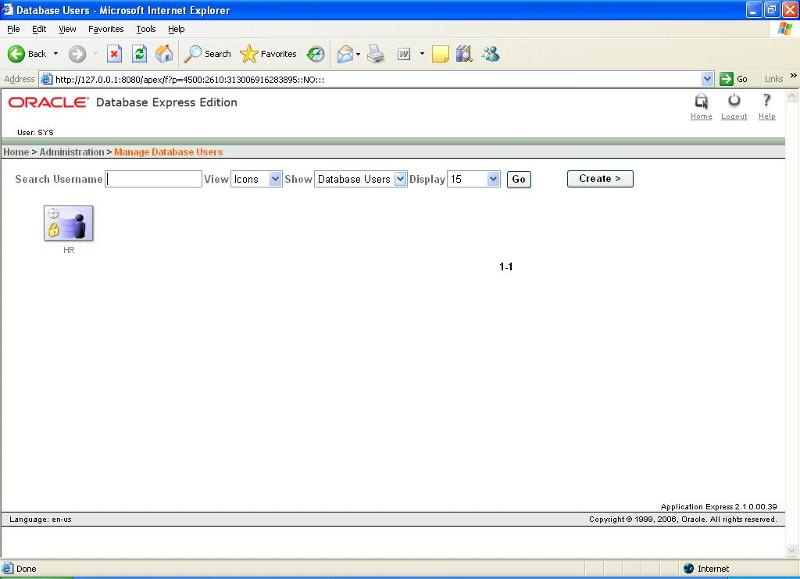This screenshot has height=579, width=800.
Task: Click the page icon in the address bar
Action: pyautogui.click(x=46, y=79)
